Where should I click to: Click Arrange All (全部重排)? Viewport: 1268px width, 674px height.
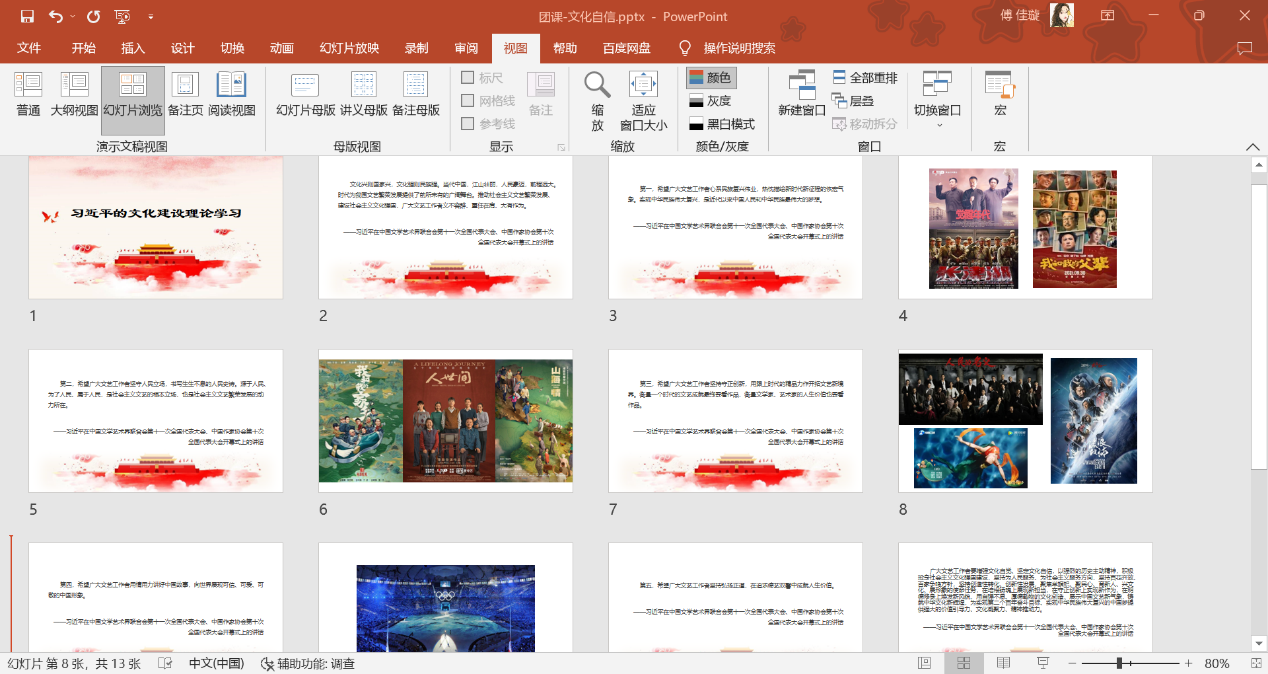(x=865, y=78)
